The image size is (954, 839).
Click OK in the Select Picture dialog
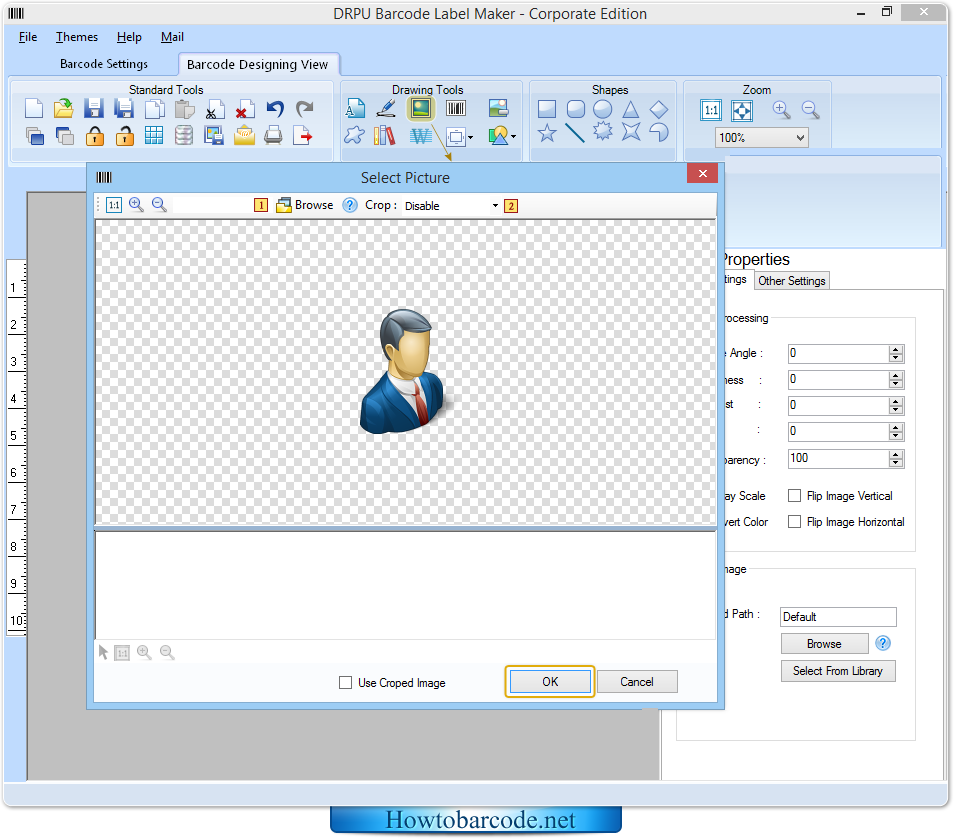550,682
